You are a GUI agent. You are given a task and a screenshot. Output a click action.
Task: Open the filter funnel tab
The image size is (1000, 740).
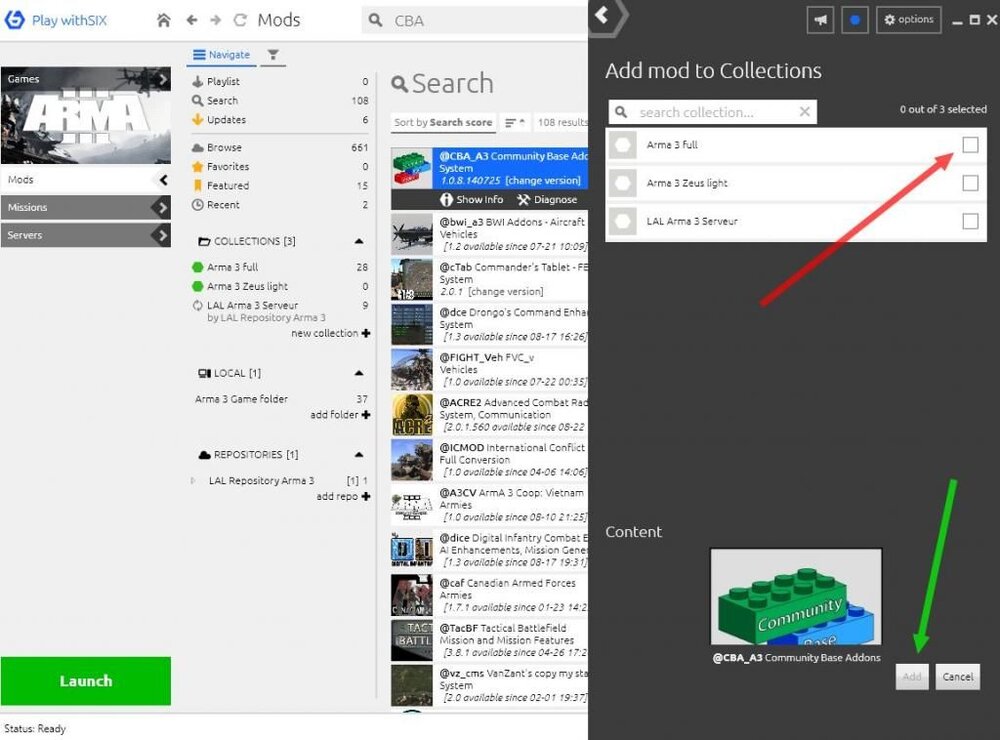[x=273, y=55]
